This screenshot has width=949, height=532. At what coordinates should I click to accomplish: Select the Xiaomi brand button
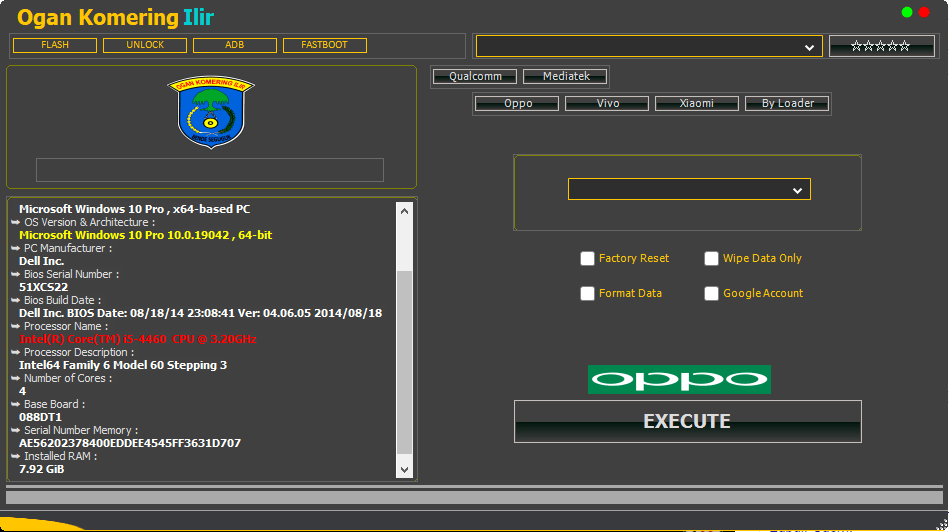[x=697, y=103]
